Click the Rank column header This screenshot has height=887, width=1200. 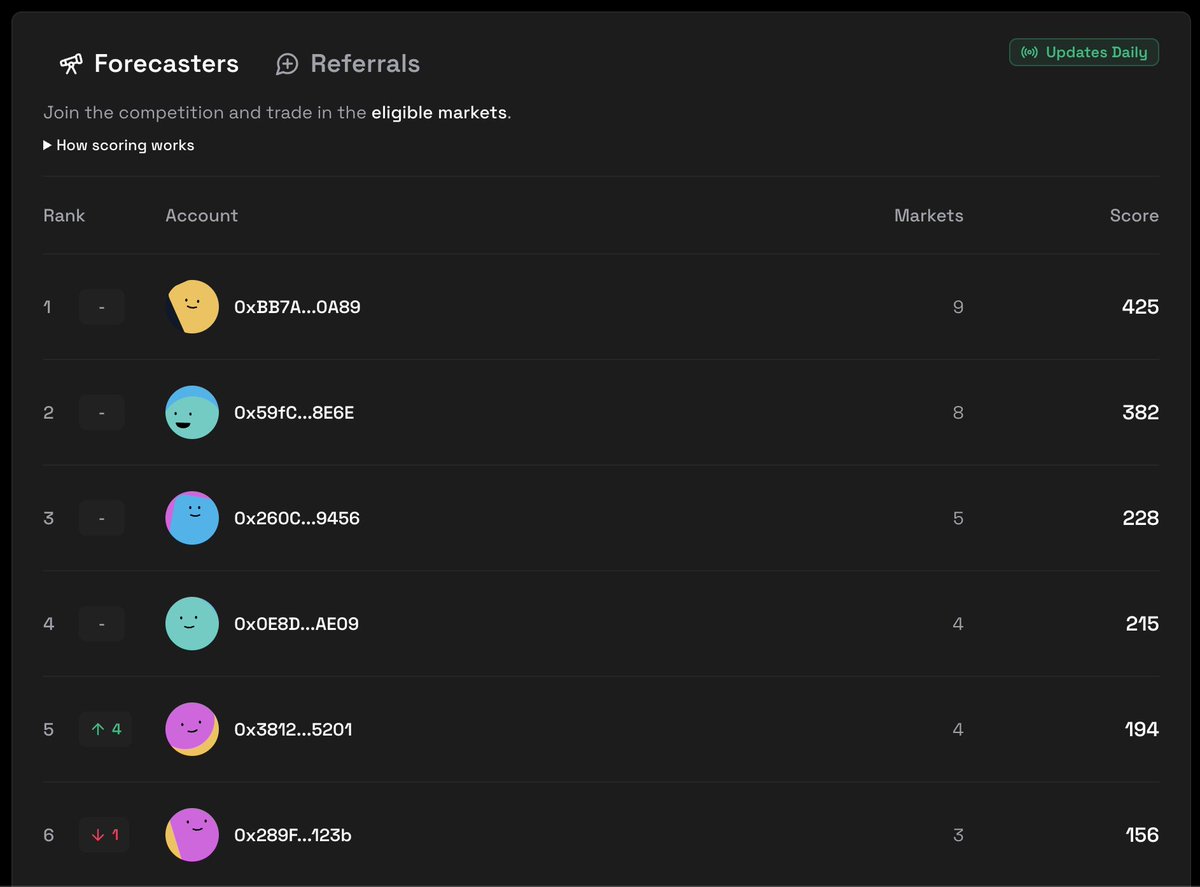click(x=64, y=215)
